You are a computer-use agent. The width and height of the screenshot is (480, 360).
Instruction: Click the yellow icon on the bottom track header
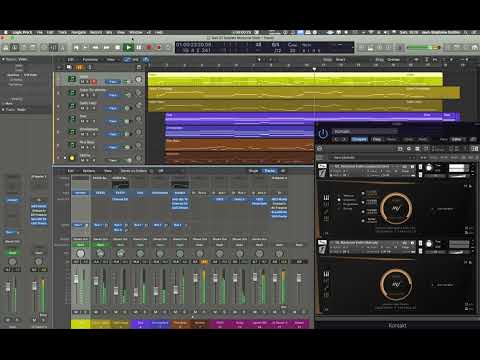coord(72,157)
